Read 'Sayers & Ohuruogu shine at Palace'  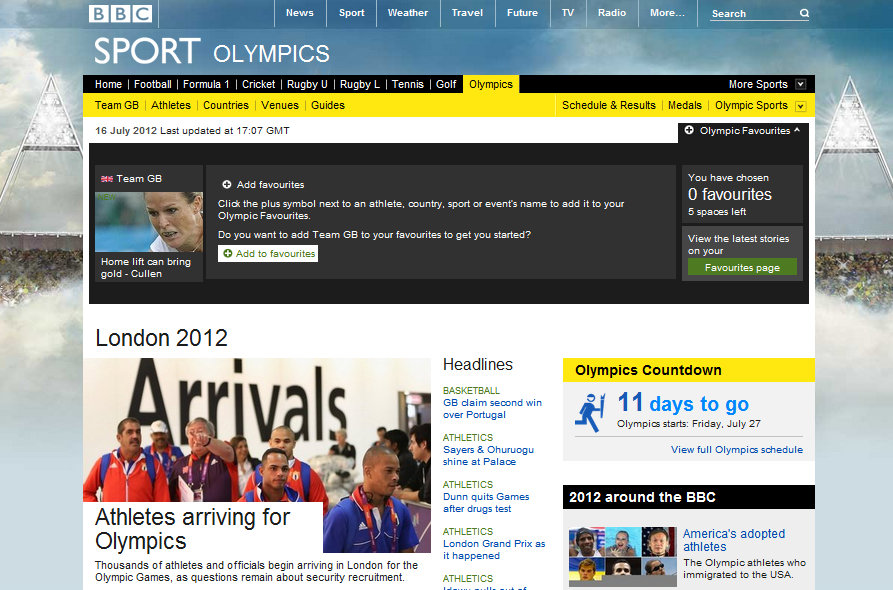pos(488,456)
